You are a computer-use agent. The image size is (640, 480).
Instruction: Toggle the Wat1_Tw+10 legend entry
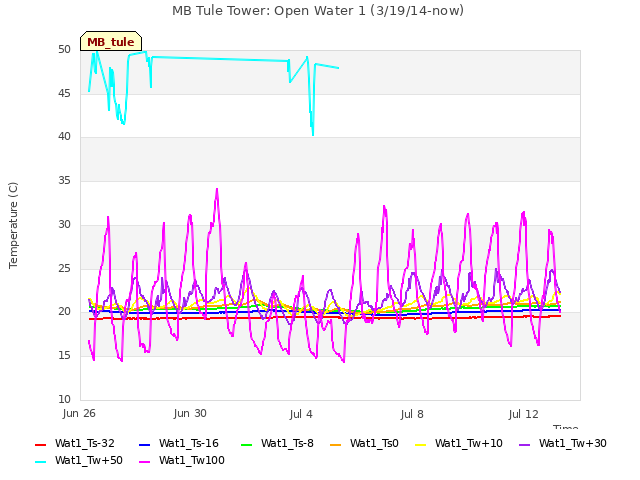459,444
